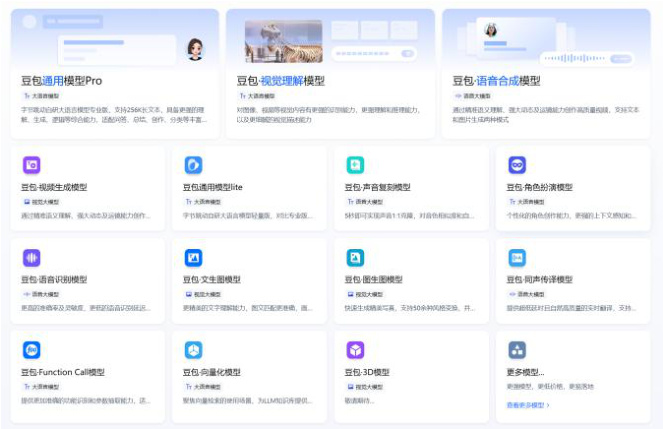This screenshot has width=663, height=429.
Task: Click the 豆包·向量化模型 cube icon
Action: (x=193, y=350)
